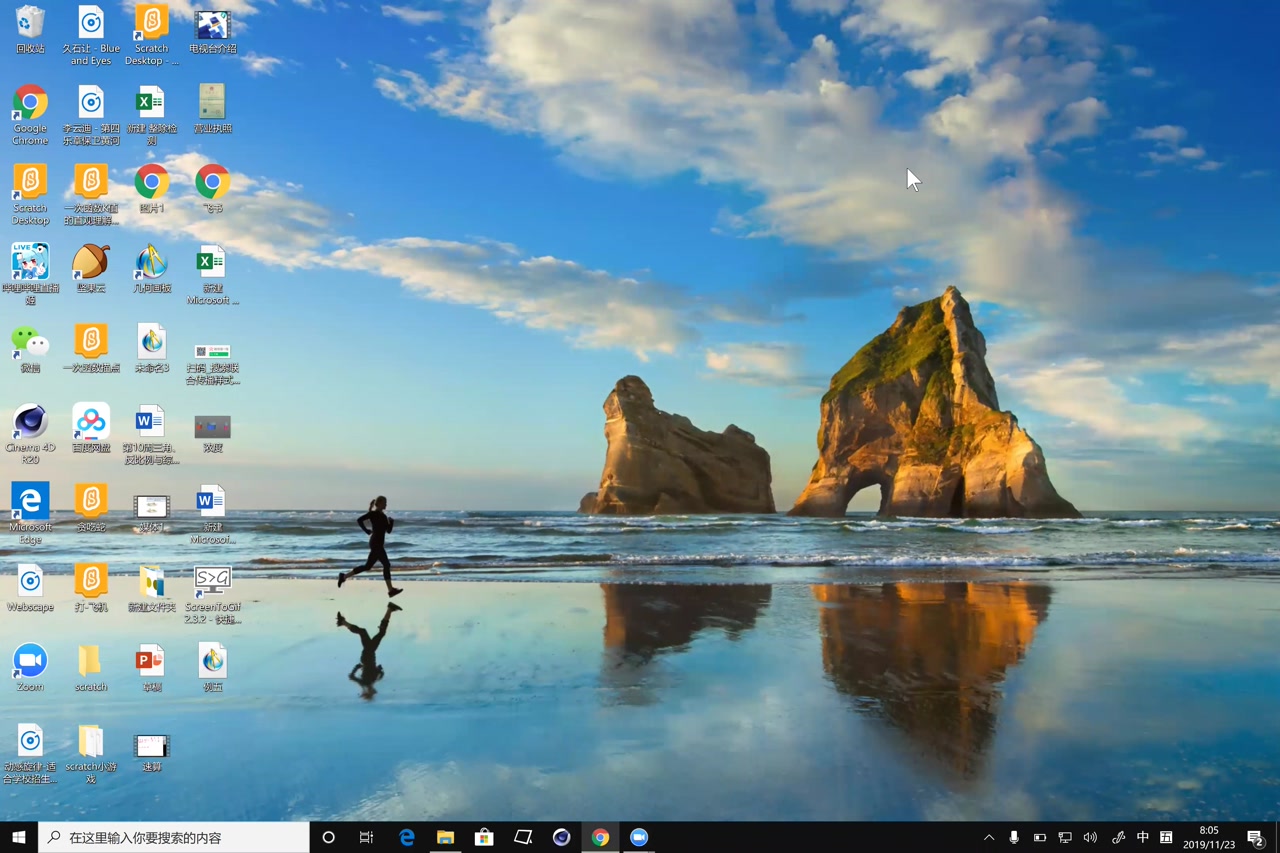The height and width of the screenshot is (853, 1280).
Task: Show hidden system tray icons
Action: click(989, 837)
